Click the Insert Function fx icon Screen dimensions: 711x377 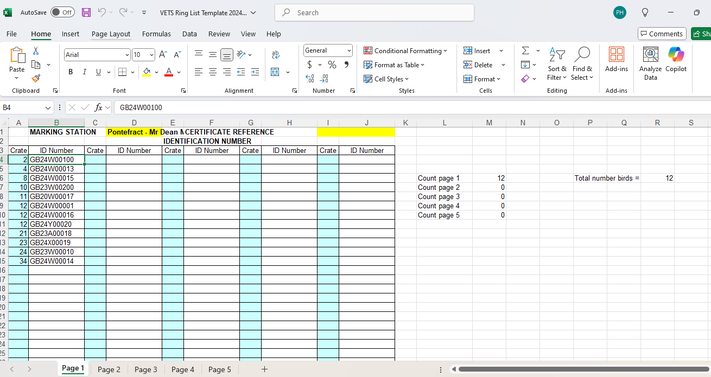point(98,108)
